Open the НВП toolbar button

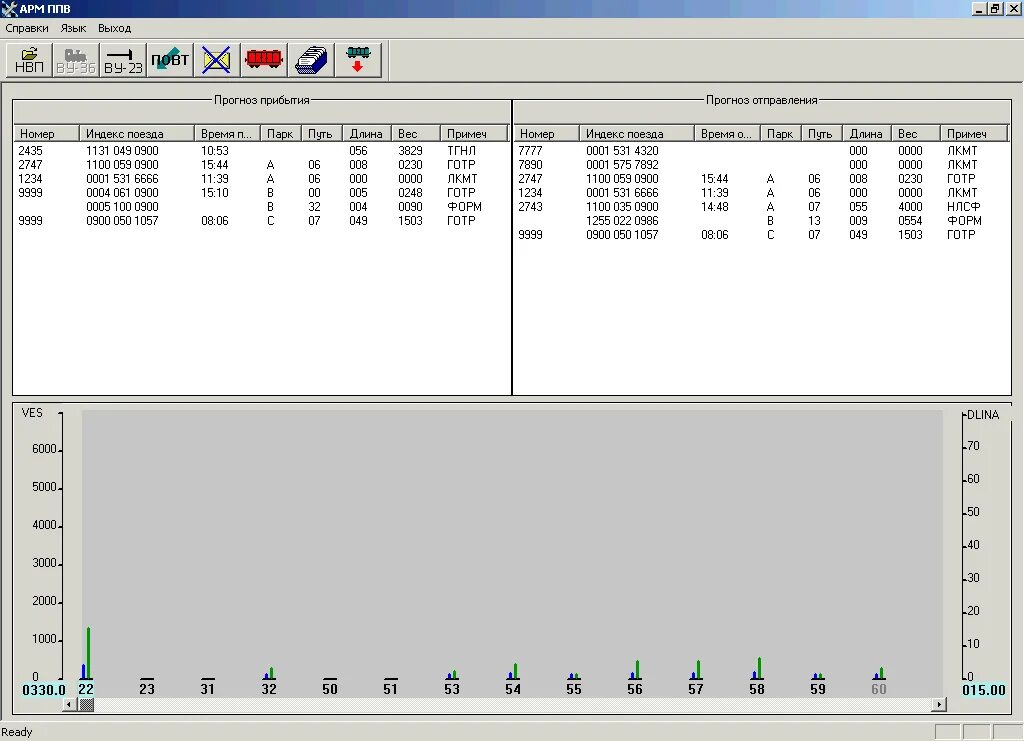29,60
